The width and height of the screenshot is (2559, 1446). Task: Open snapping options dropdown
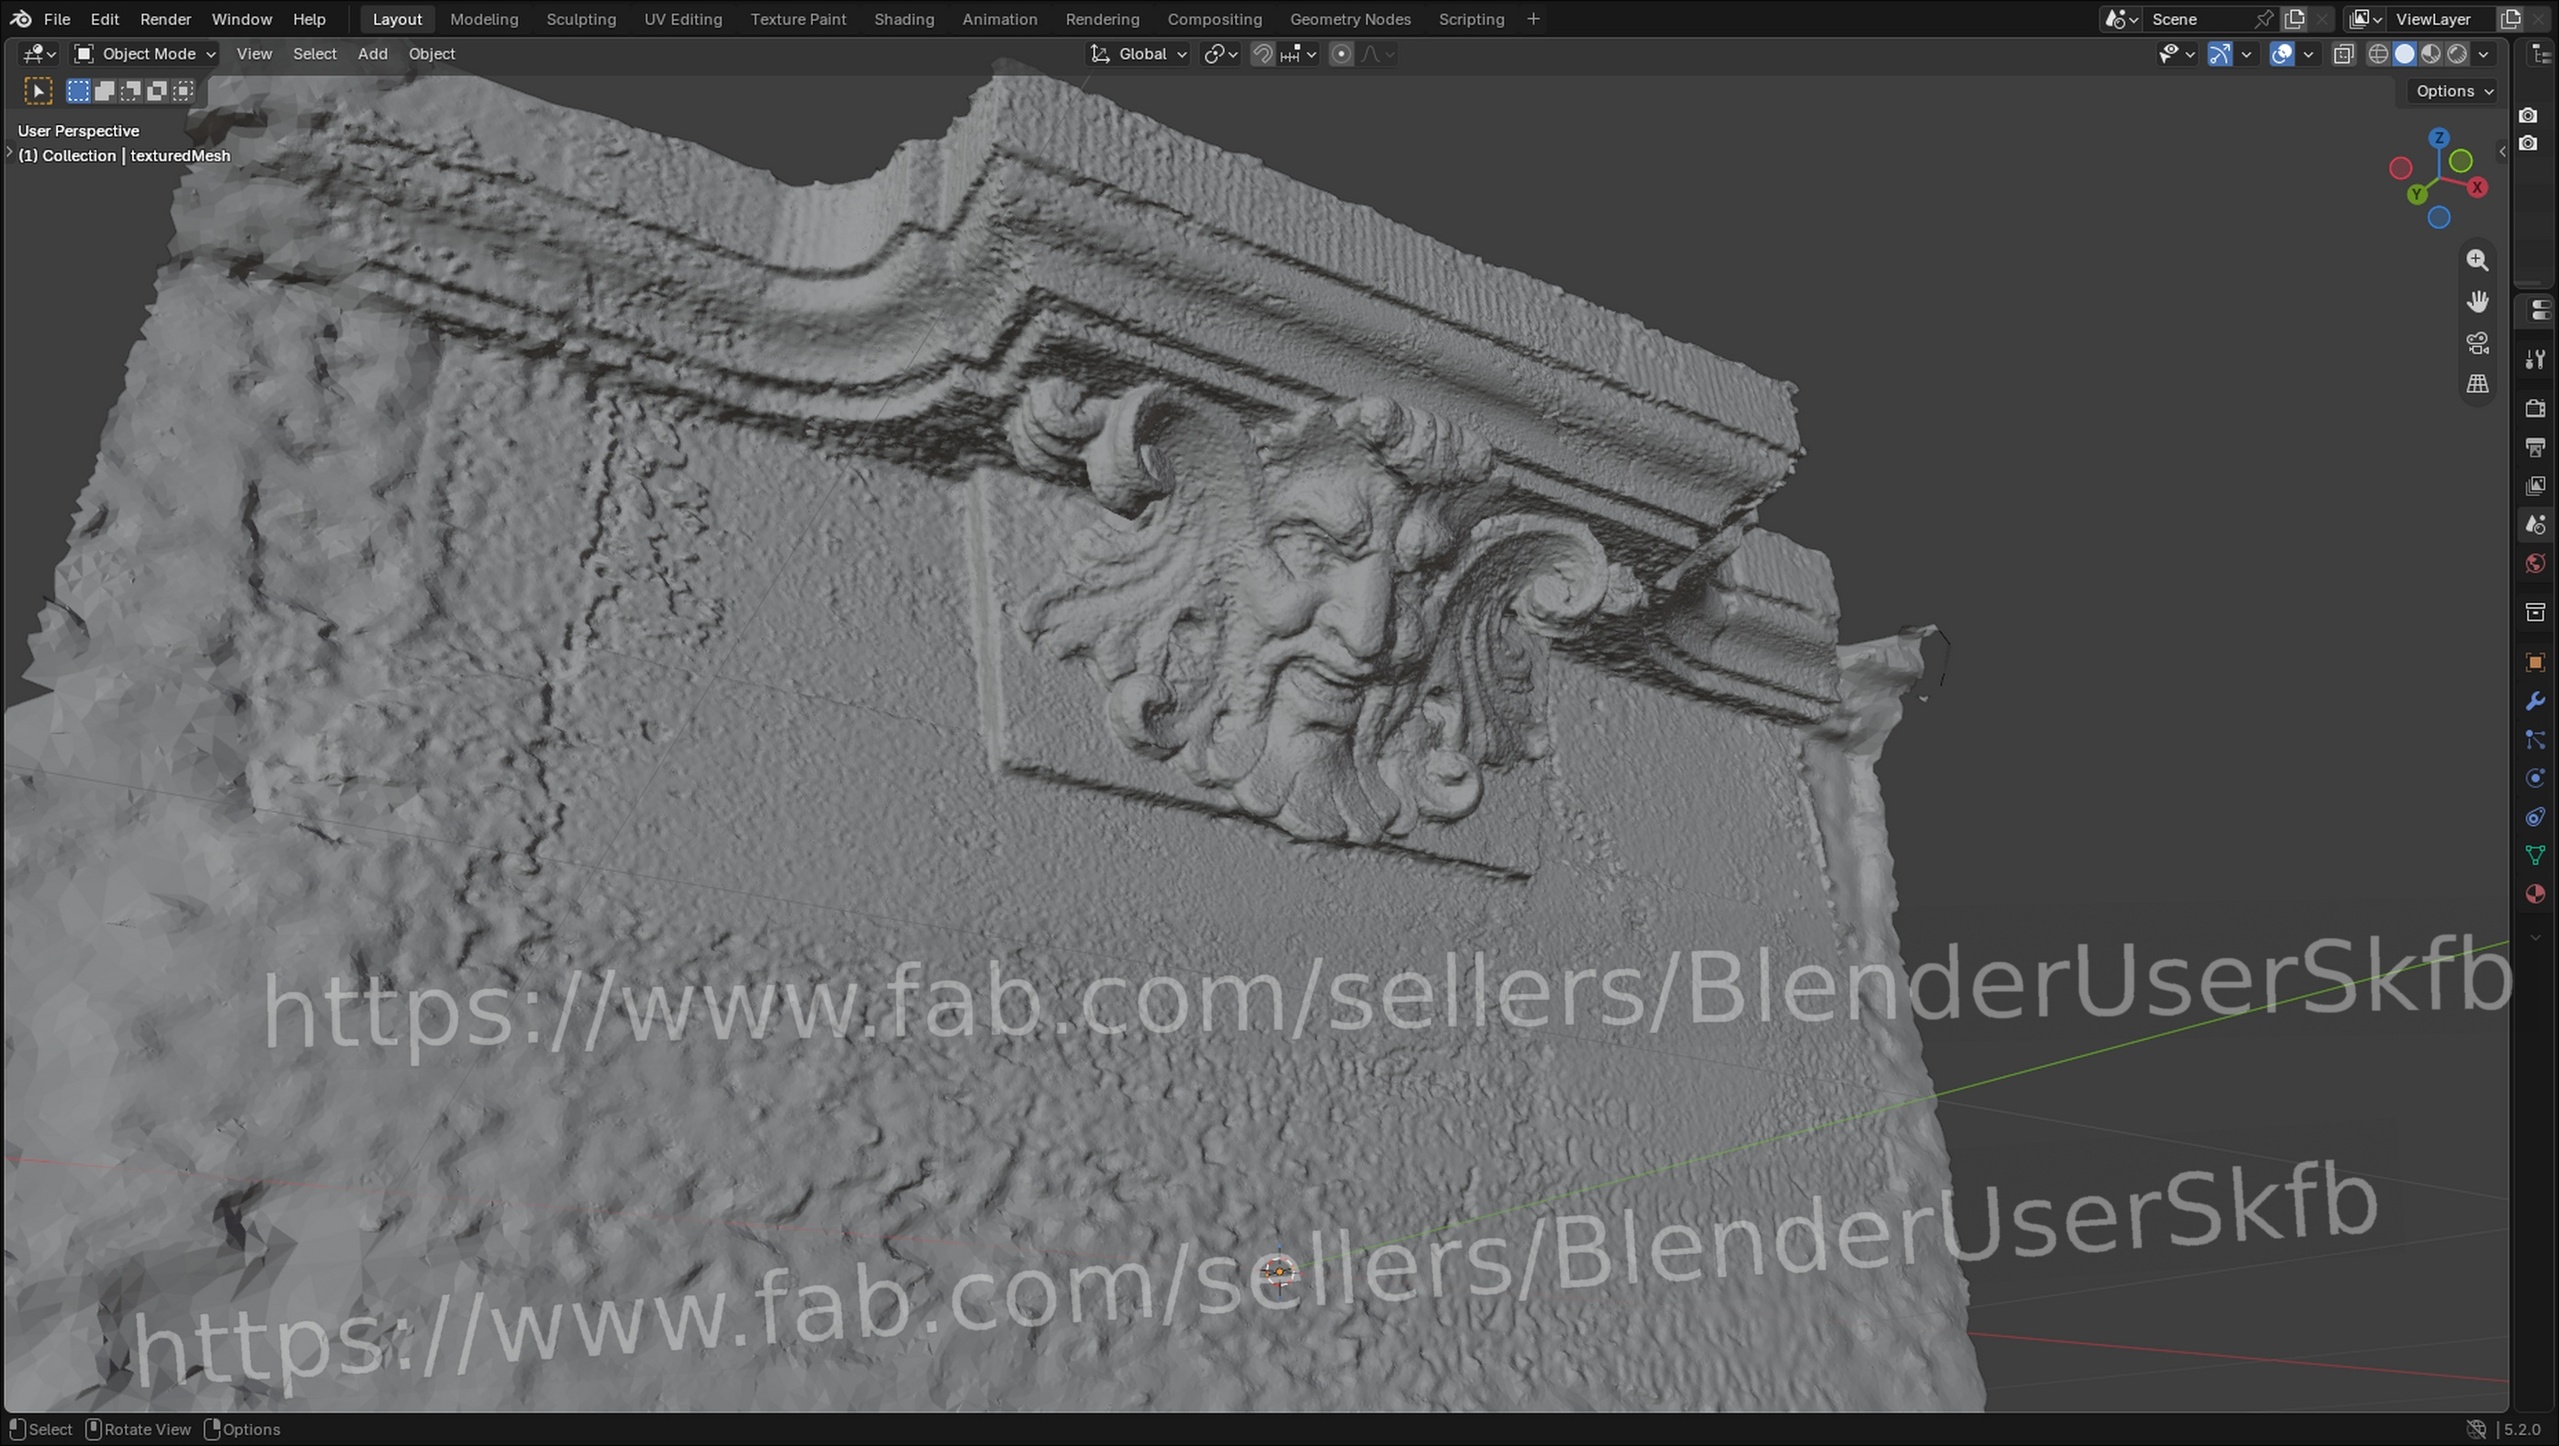[x=1299, y=54]
